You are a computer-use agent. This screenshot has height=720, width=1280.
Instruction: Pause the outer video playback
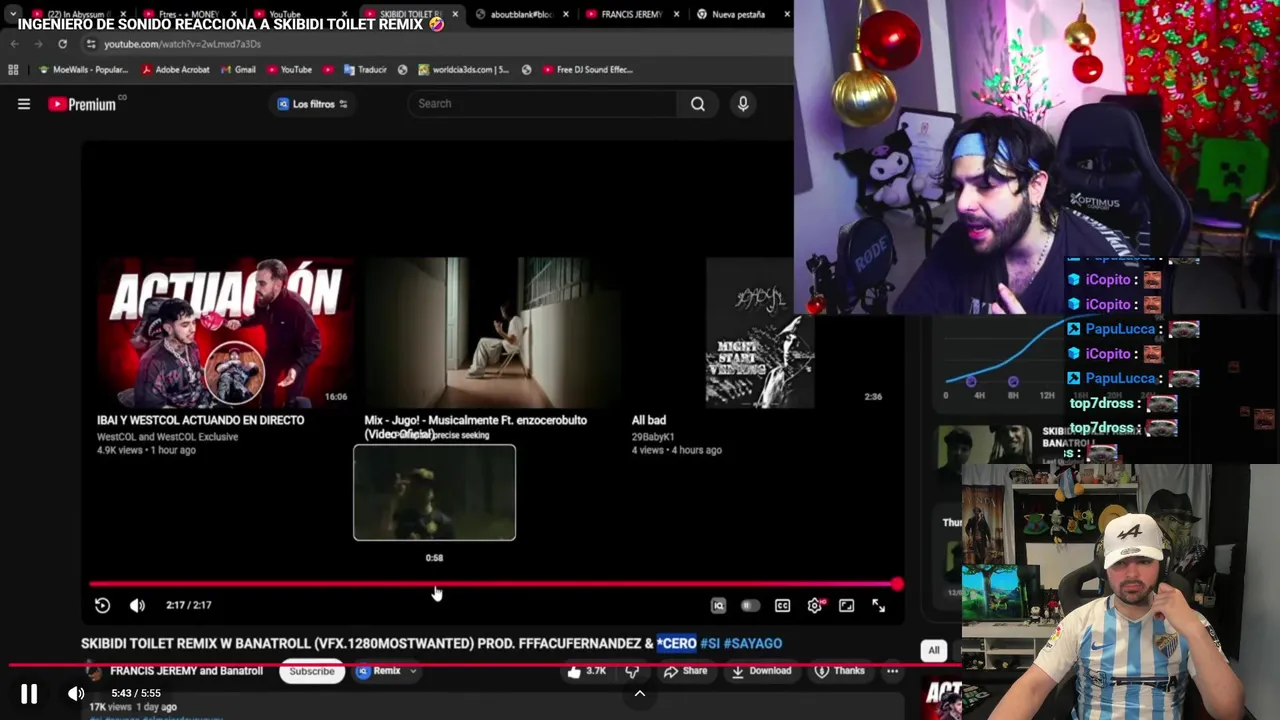coord(29,693)
